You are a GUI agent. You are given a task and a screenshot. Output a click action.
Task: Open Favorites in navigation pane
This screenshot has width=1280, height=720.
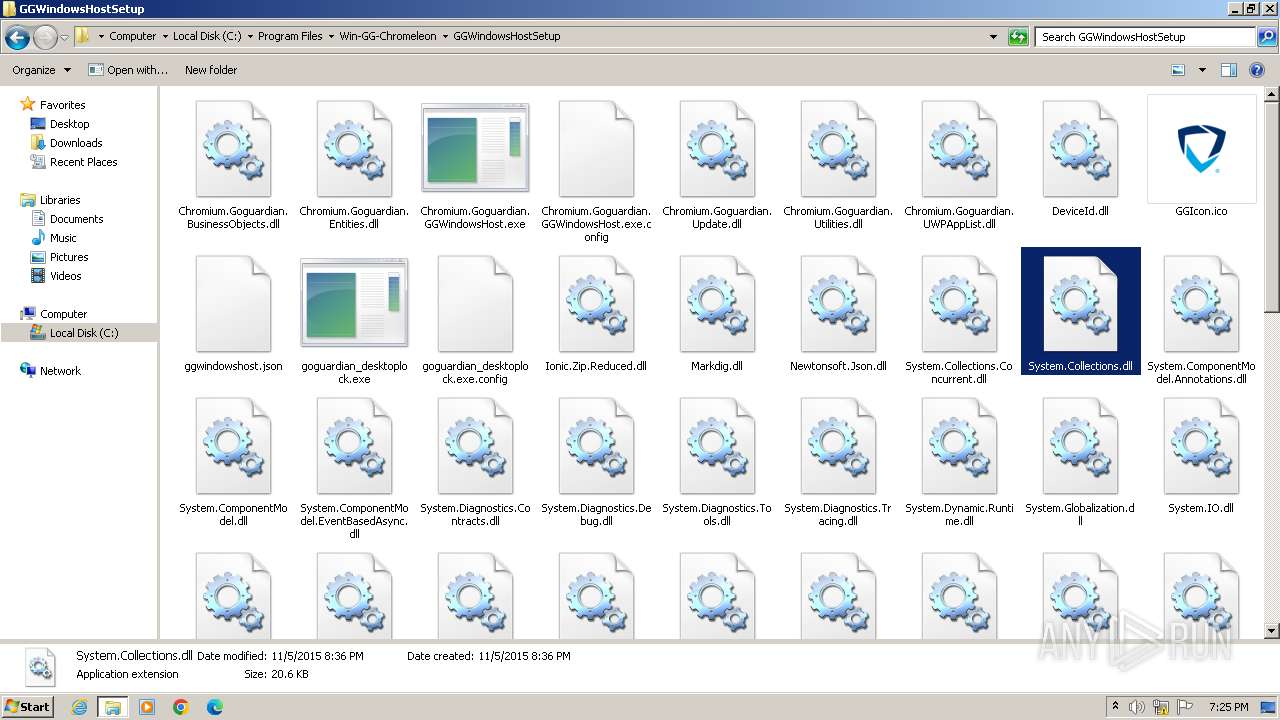pos(62,105)
